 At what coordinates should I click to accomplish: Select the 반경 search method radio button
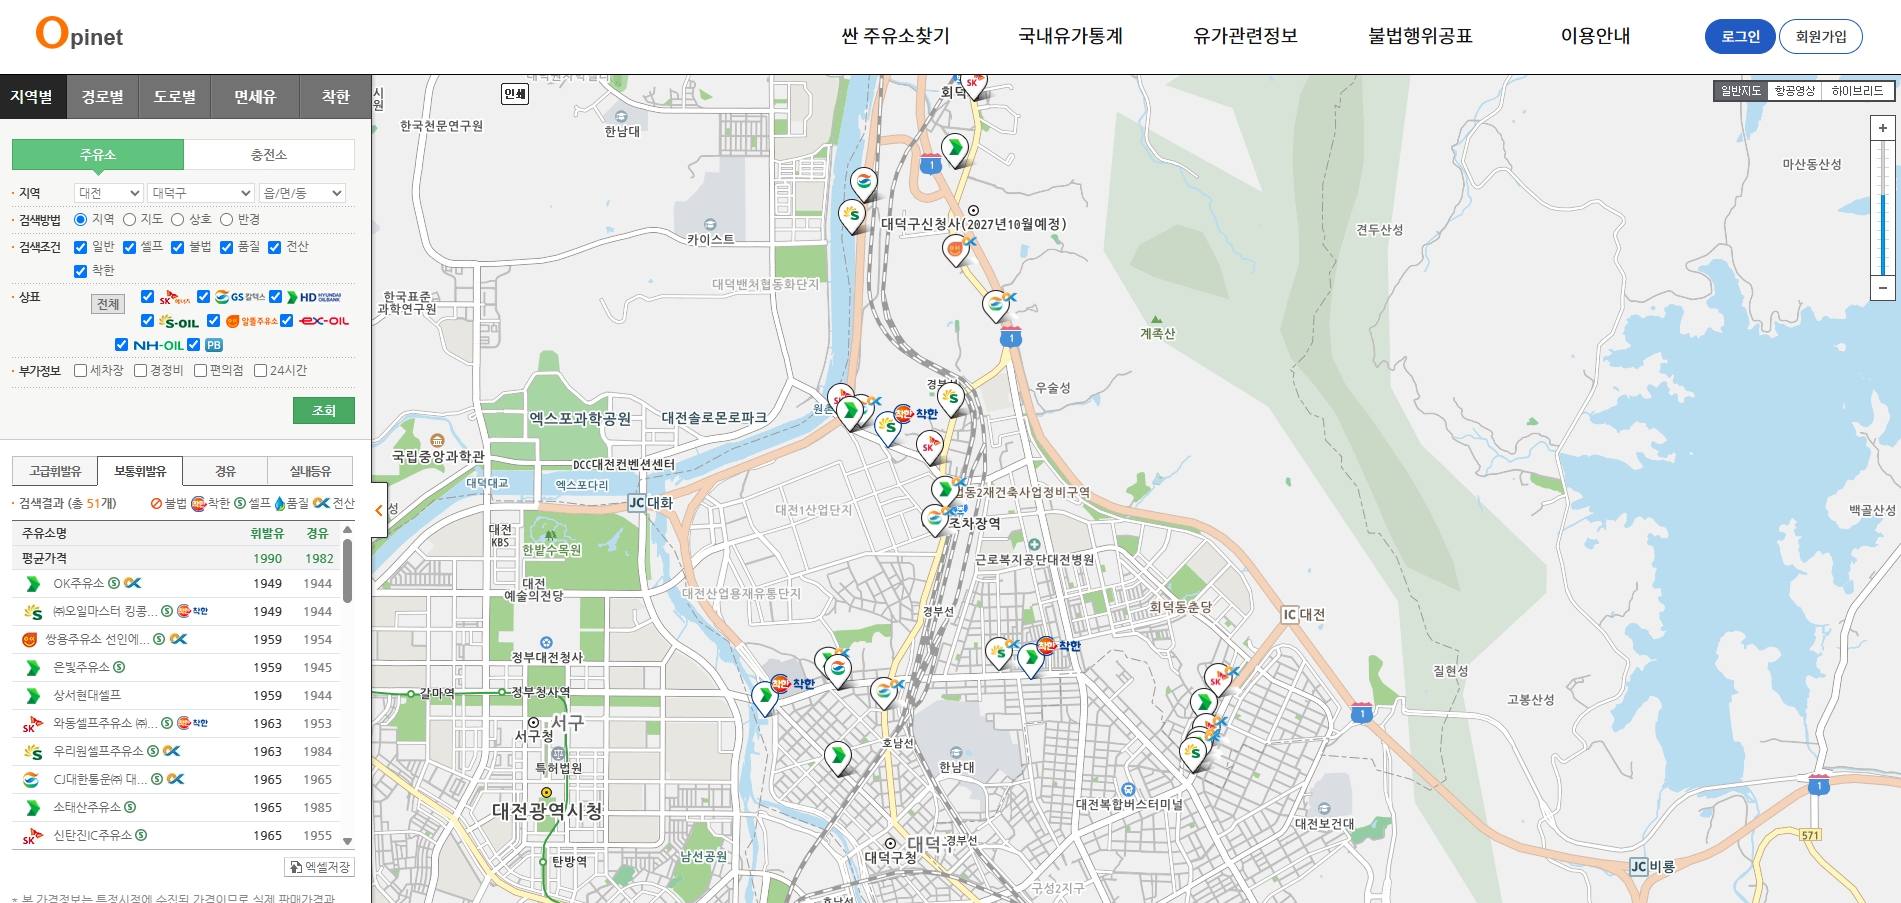pyautogui.click(x=226, y=220)
